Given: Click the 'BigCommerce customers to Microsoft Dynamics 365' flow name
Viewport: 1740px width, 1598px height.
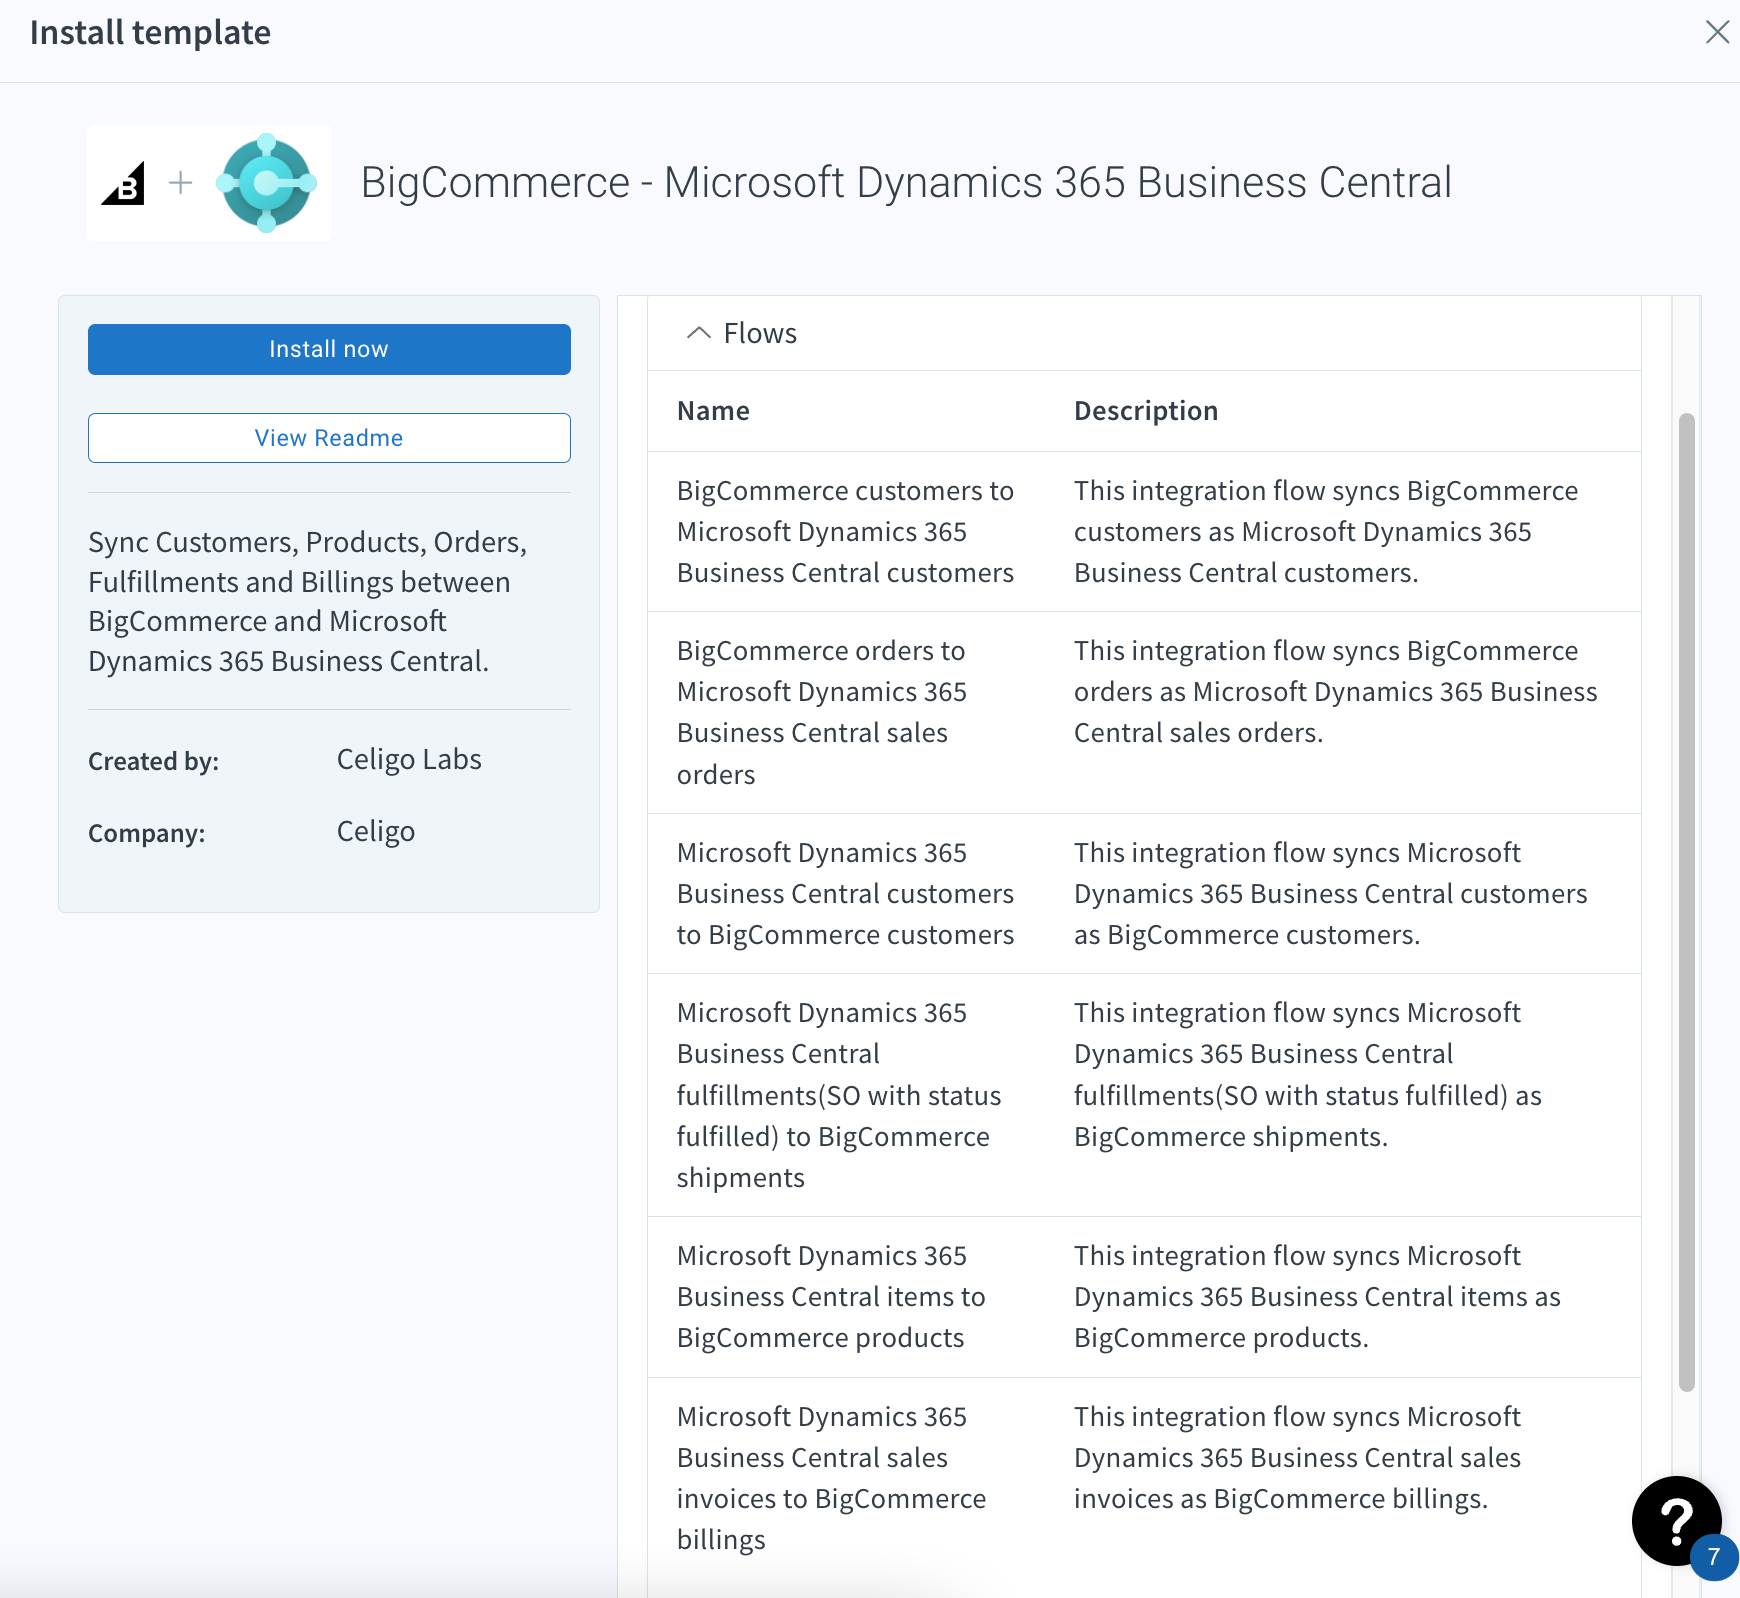Looking at the screenshot, I should tap(846, 532).
